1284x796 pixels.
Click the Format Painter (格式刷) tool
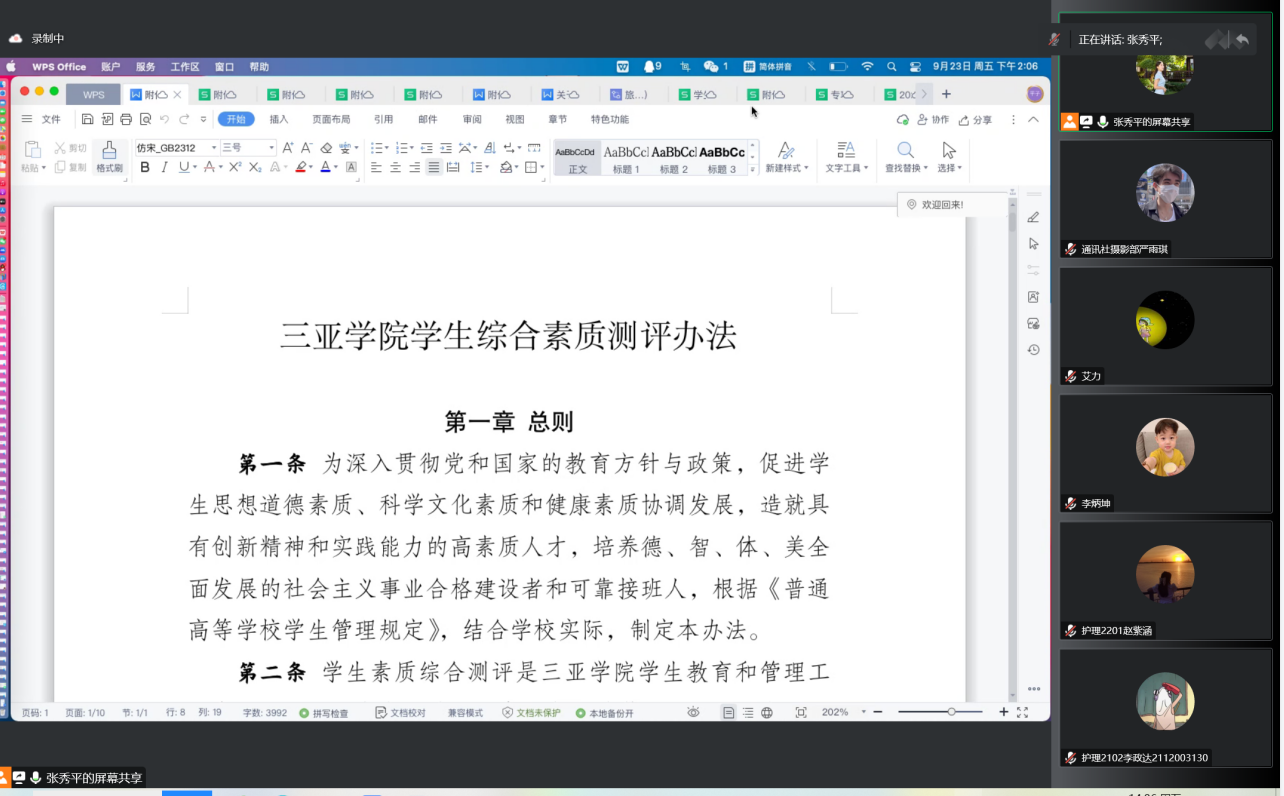tap(109, 156)
